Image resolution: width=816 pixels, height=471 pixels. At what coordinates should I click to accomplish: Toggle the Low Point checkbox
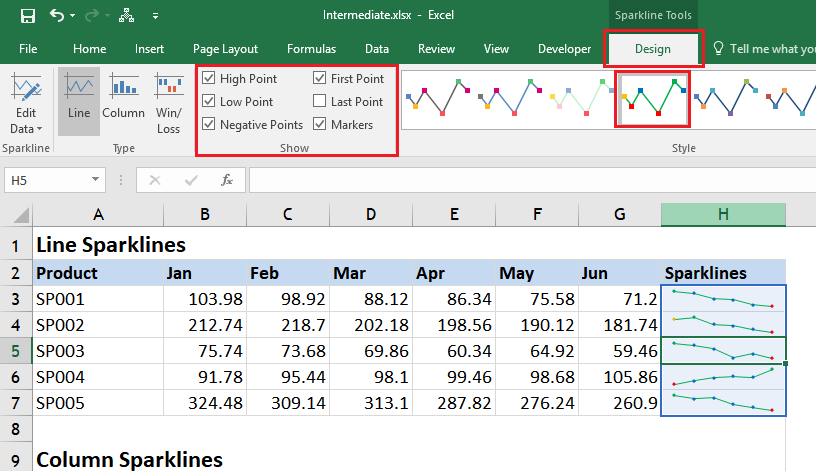(x=209, y=101)
